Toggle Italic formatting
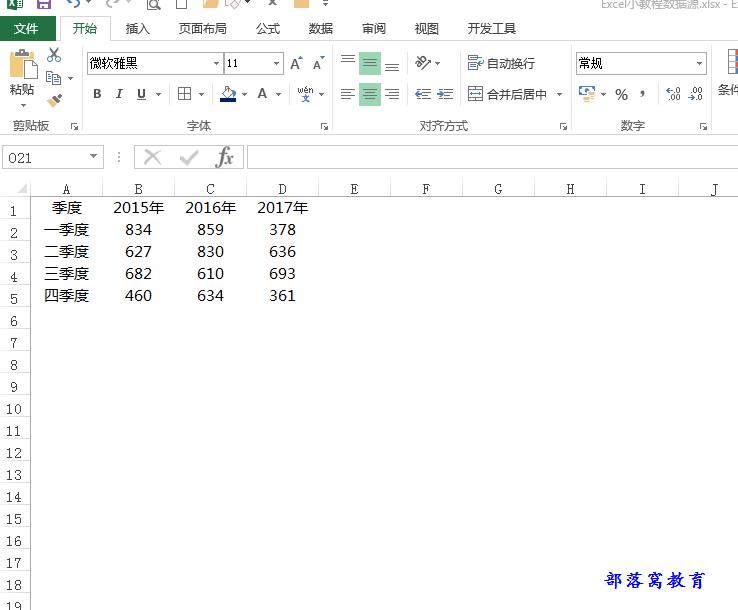 pyautogui.click(x=119, y=94)
